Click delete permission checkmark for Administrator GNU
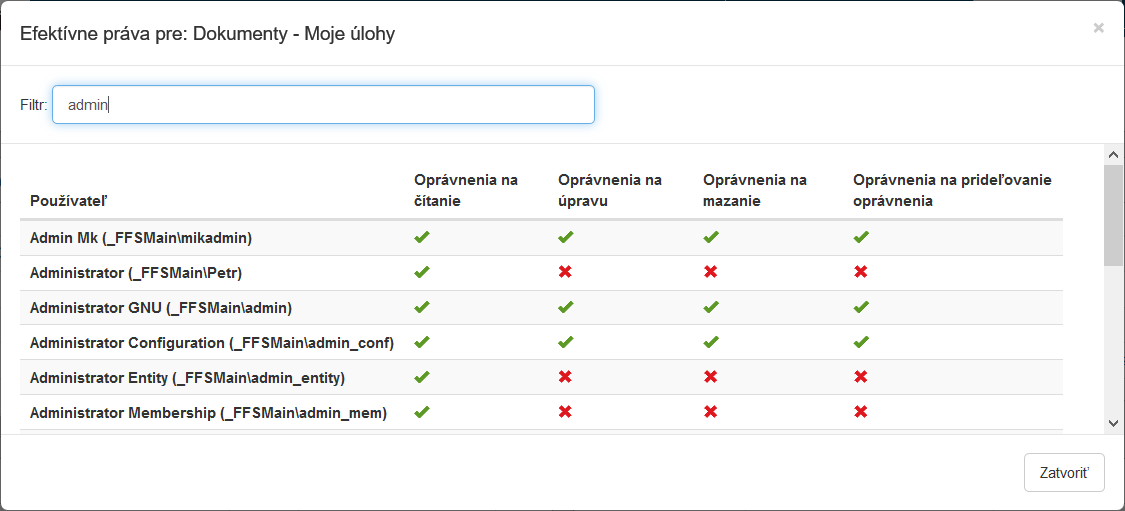1125x511 pixels. (x=710, y=307)
